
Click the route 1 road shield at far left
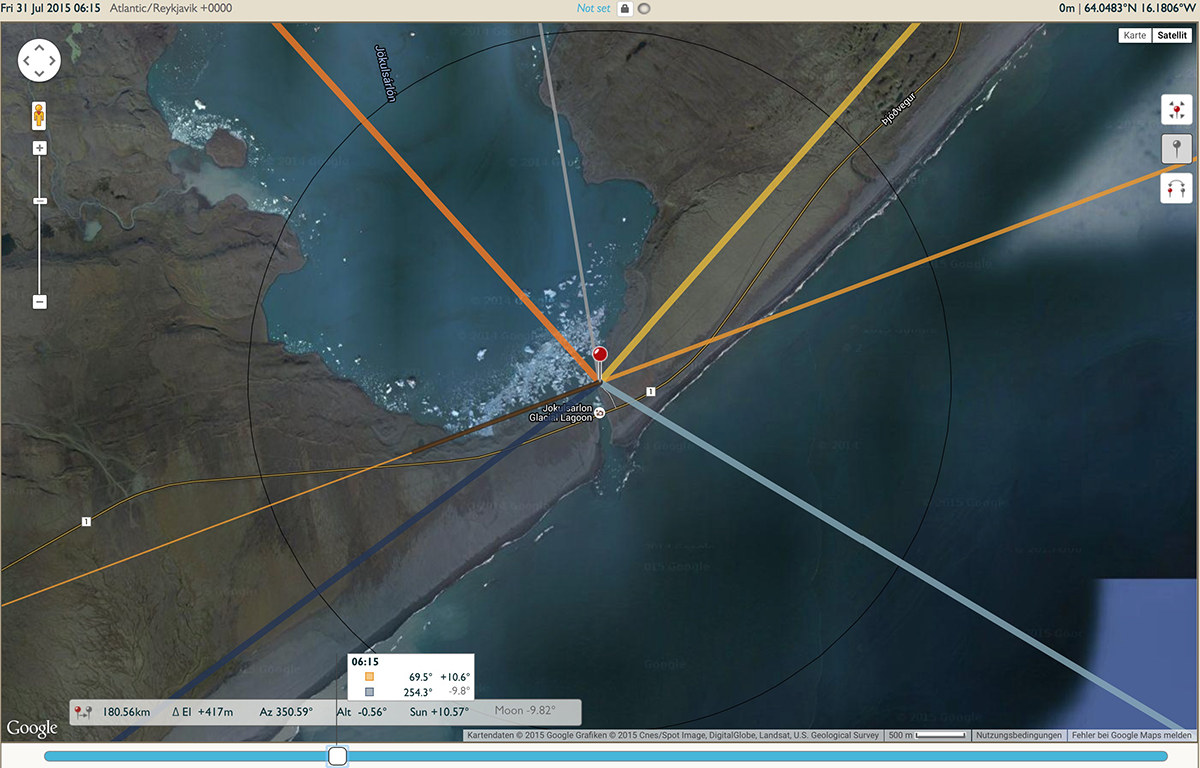pyautogui.click(x=87, y=521)
